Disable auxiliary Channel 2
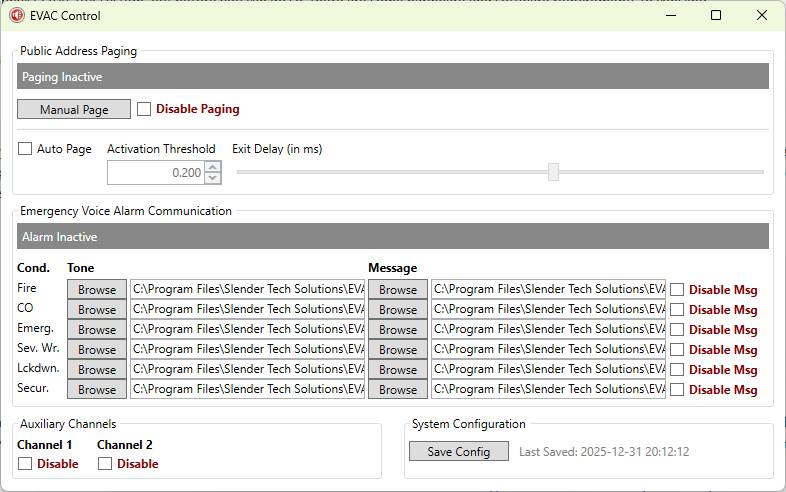This screenshot has width=786, height=492. (105, 464)
